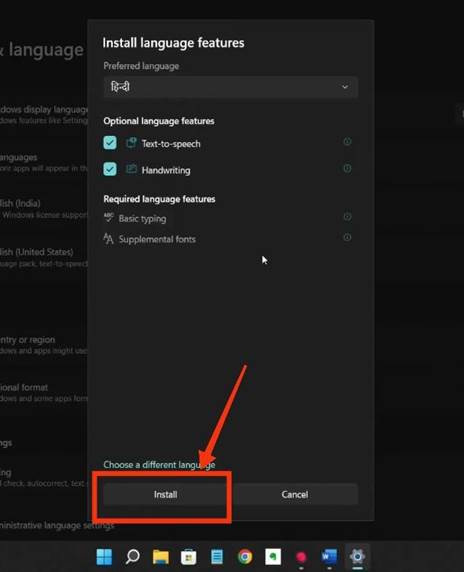Open taskbar Search magnifier
The height and width of the screenshot is (572, 464).
pos(132,557)
